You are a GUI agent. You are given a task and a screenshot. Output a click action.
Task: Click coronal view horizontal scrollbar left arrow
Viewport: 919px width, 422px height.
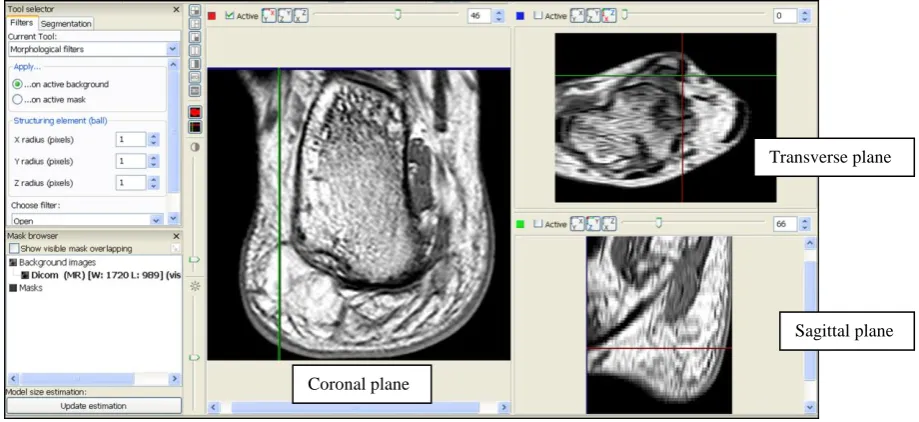point(214,407)
